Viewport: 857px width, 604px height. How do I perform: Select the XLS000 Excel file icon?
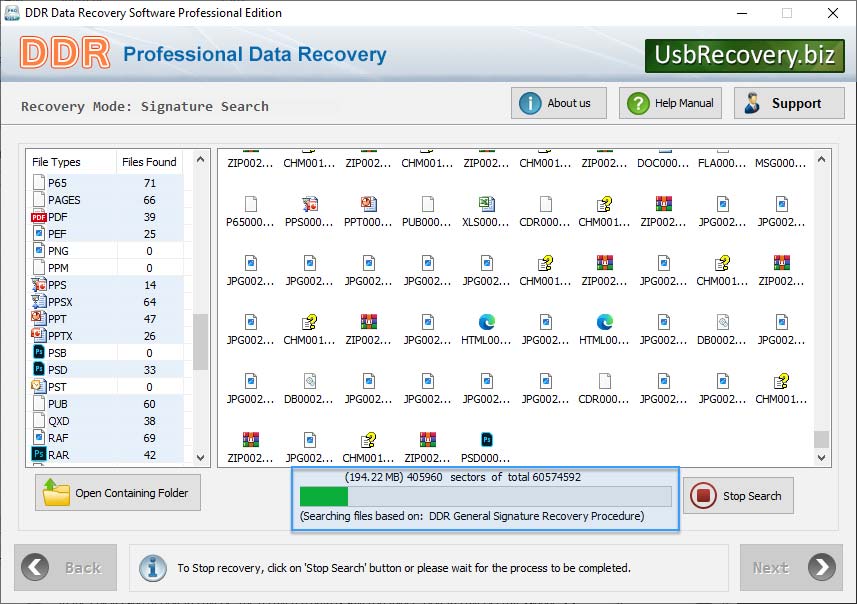point(486,204)
